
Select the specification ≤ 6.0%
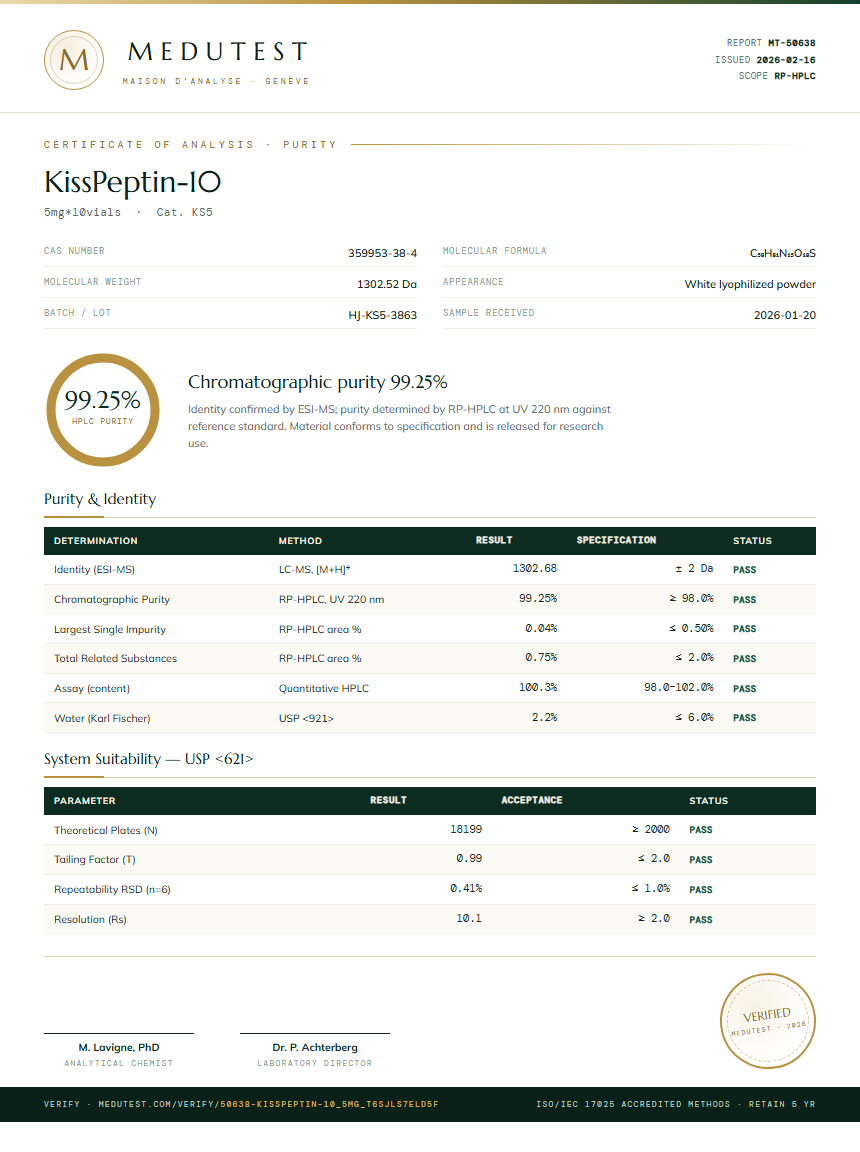pyautogui.click(x=694, y=718)
